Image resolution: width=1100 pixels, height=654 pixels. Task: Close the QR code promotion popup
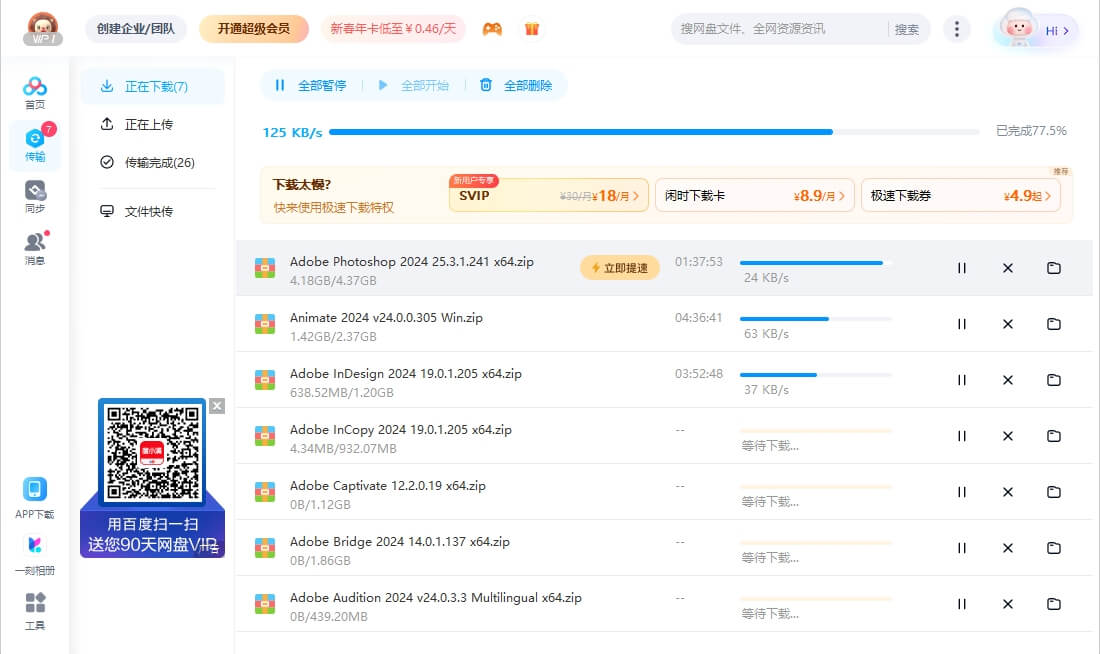pyautogui.click(x=217, y=406)
